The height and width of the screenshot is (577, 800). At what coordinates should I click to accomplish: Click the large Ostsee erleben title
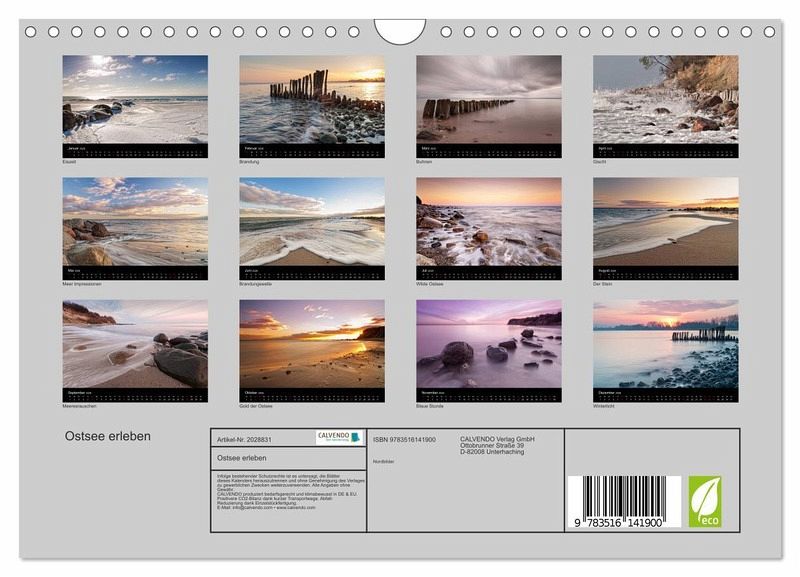click(x=108, y=436)
